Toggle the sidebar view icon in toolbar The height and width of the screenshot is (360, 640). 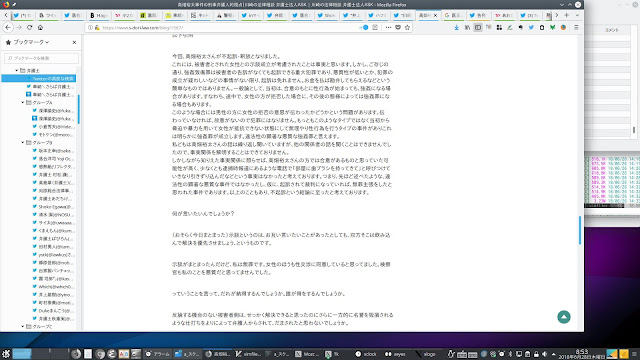point(478,27)
